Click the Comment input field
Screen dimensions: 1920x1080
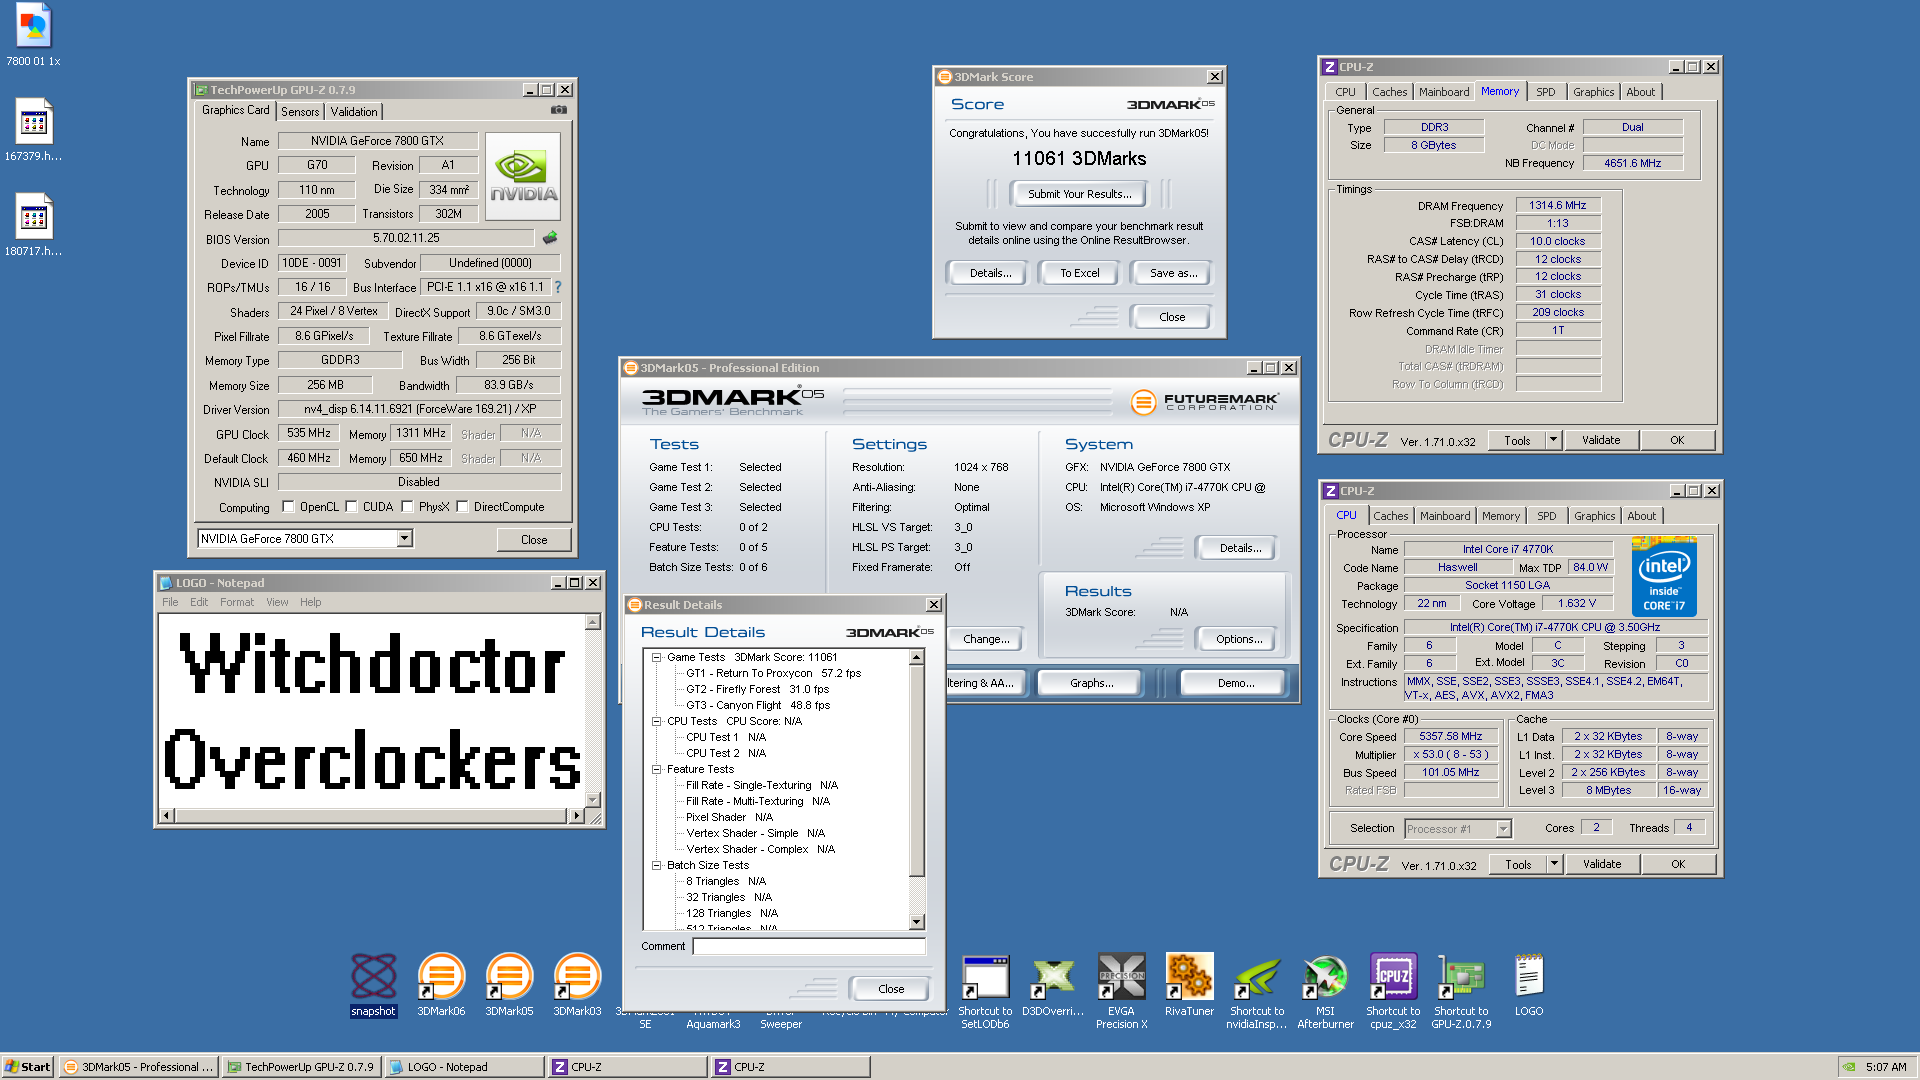click(809, 947)
